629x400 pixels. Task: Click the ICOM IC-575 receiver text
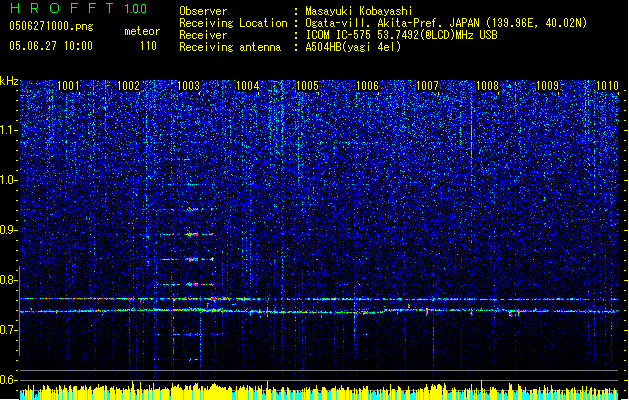pos(402,35)
